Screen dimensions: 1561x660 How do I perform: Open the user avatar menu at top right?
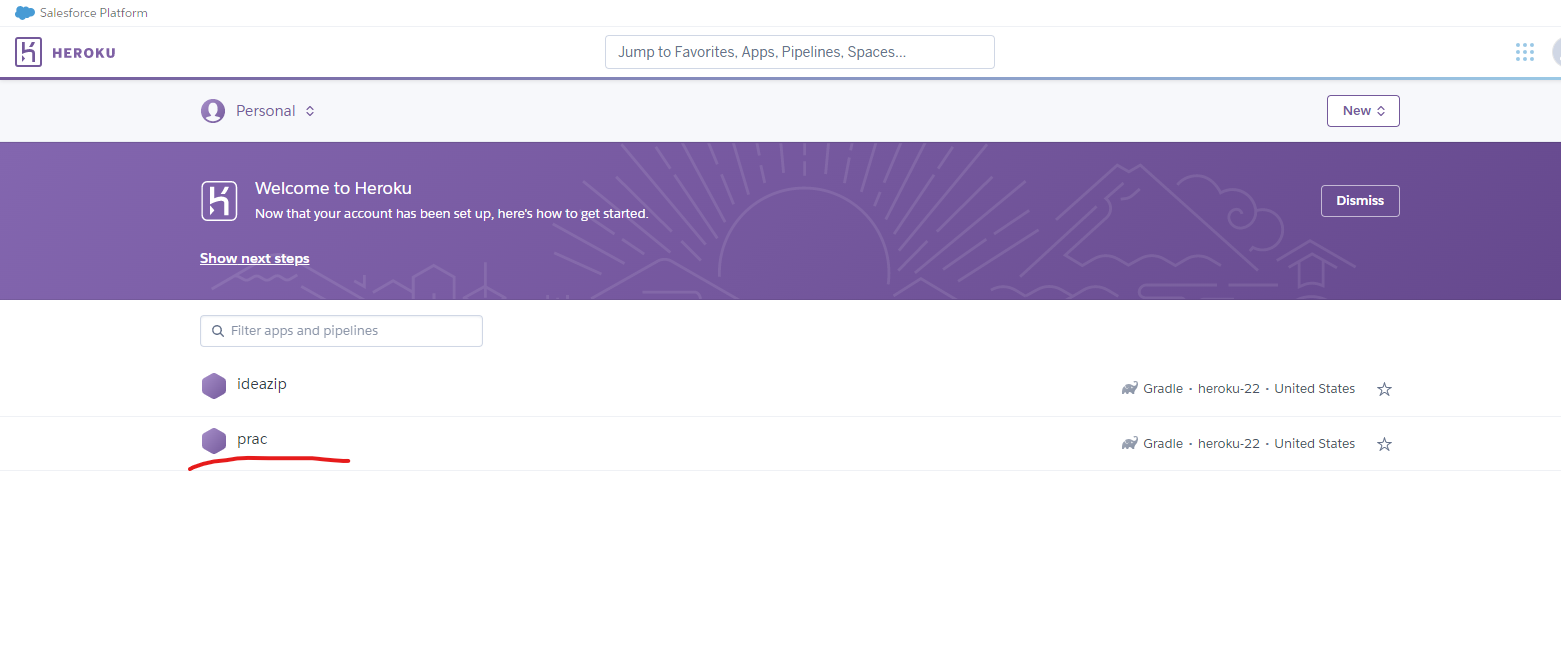tap(1556, 52)
